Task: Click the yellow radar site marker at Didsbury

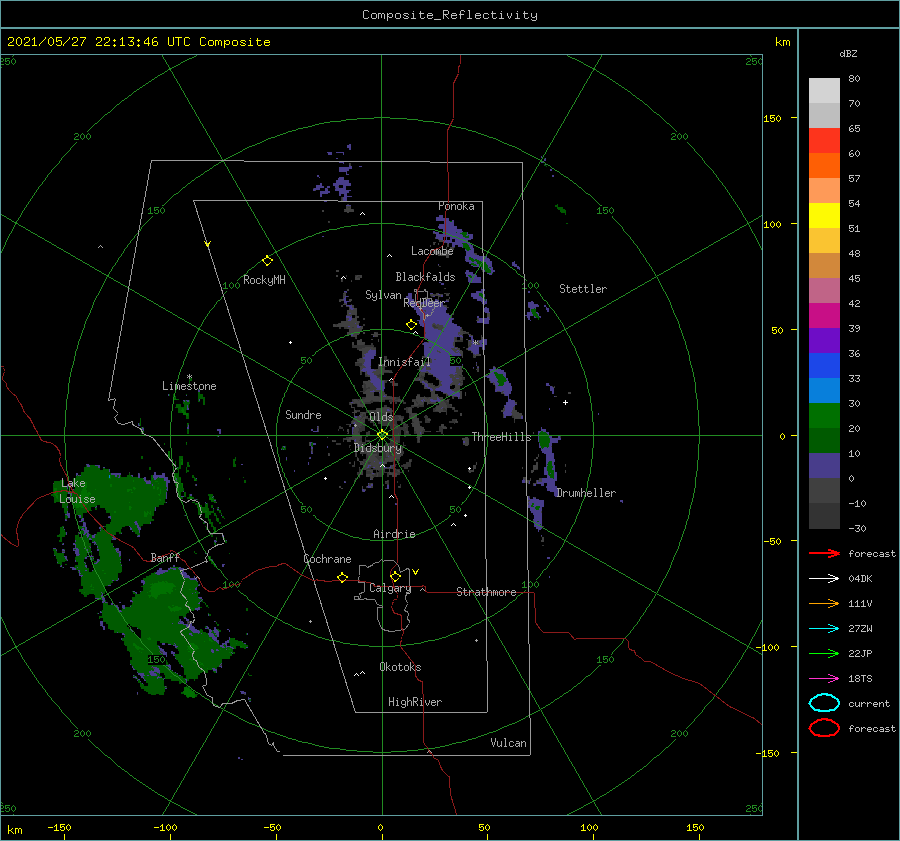Action: tap(382, 435)
